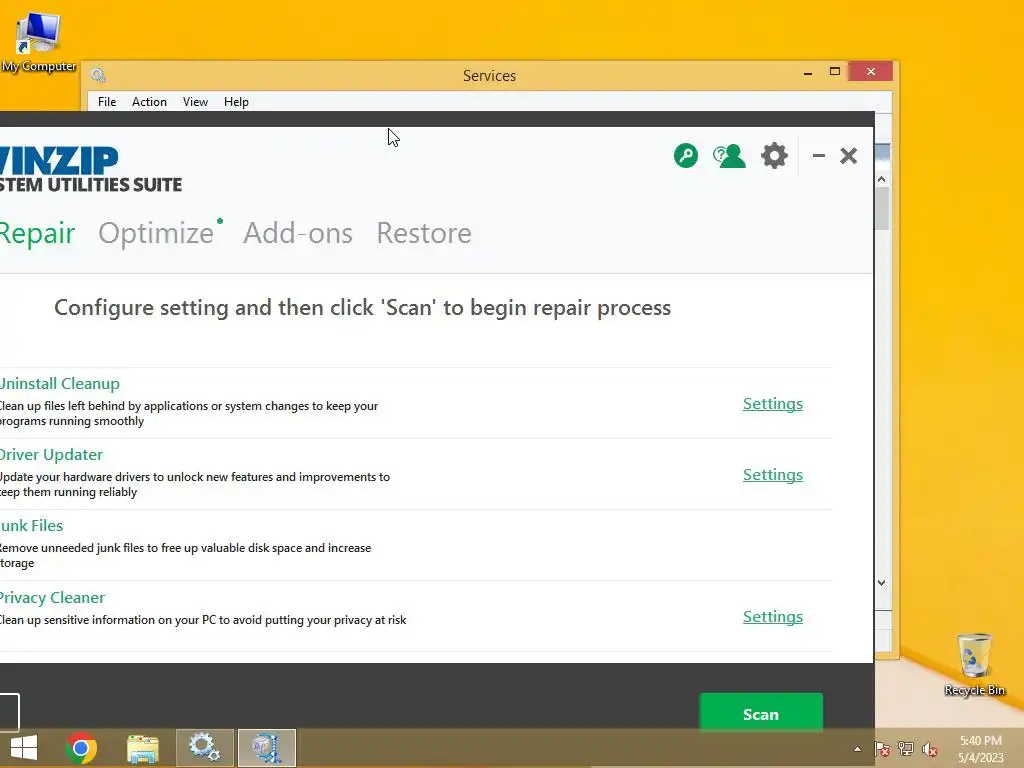
Task: Launch Google Chrome from the taskbar
Action: click(82, 748)
